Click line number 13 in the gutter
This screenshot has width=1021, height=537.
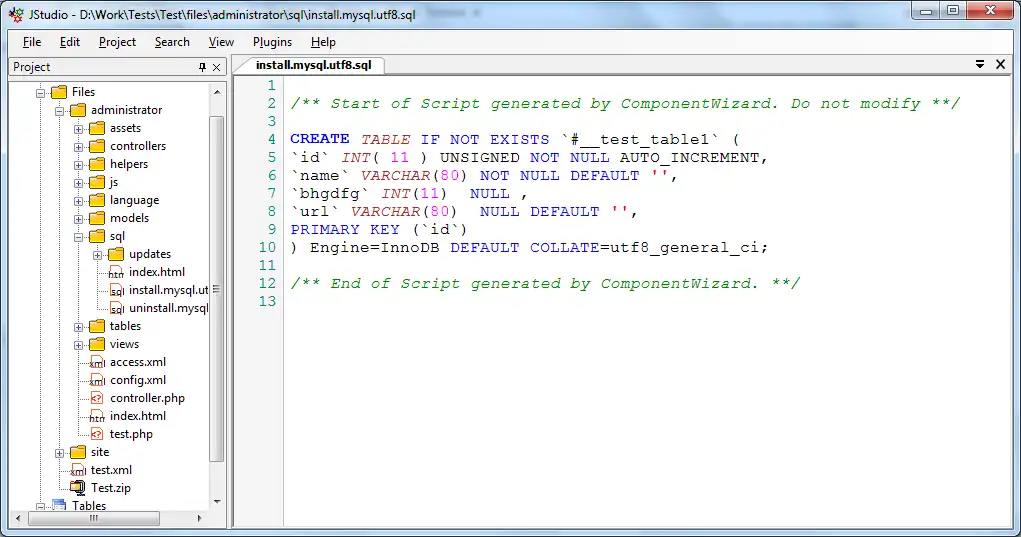(268, 301)
